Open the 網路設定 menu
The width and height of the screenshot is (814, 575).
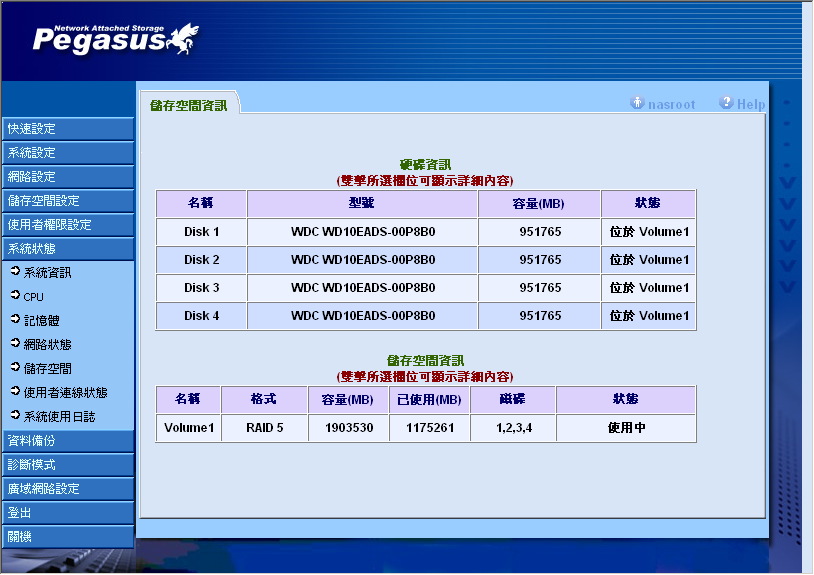pyautogui.click(x=67, y=177)
